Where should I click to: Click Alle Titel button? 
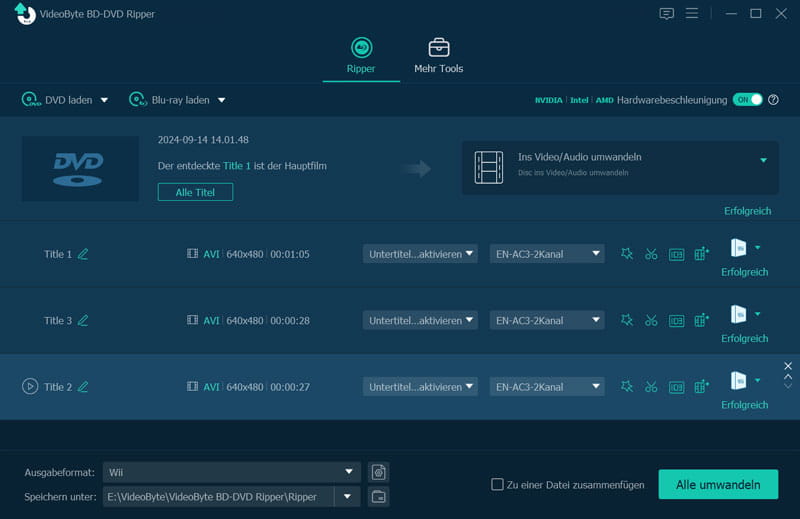pyautogui.click(x=195, y=192)
